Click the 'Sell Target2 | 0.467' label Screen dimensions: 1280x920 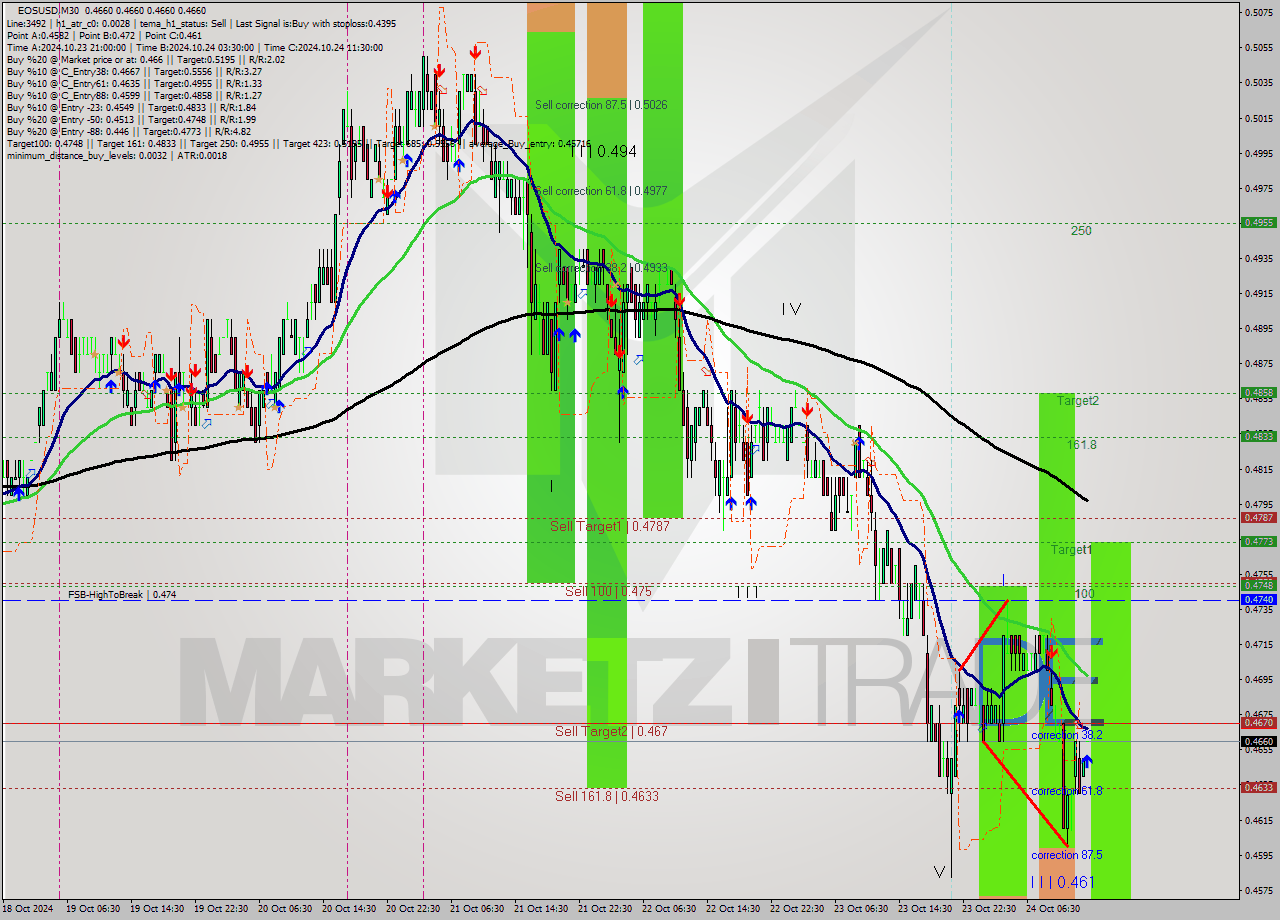coord(611,731)
